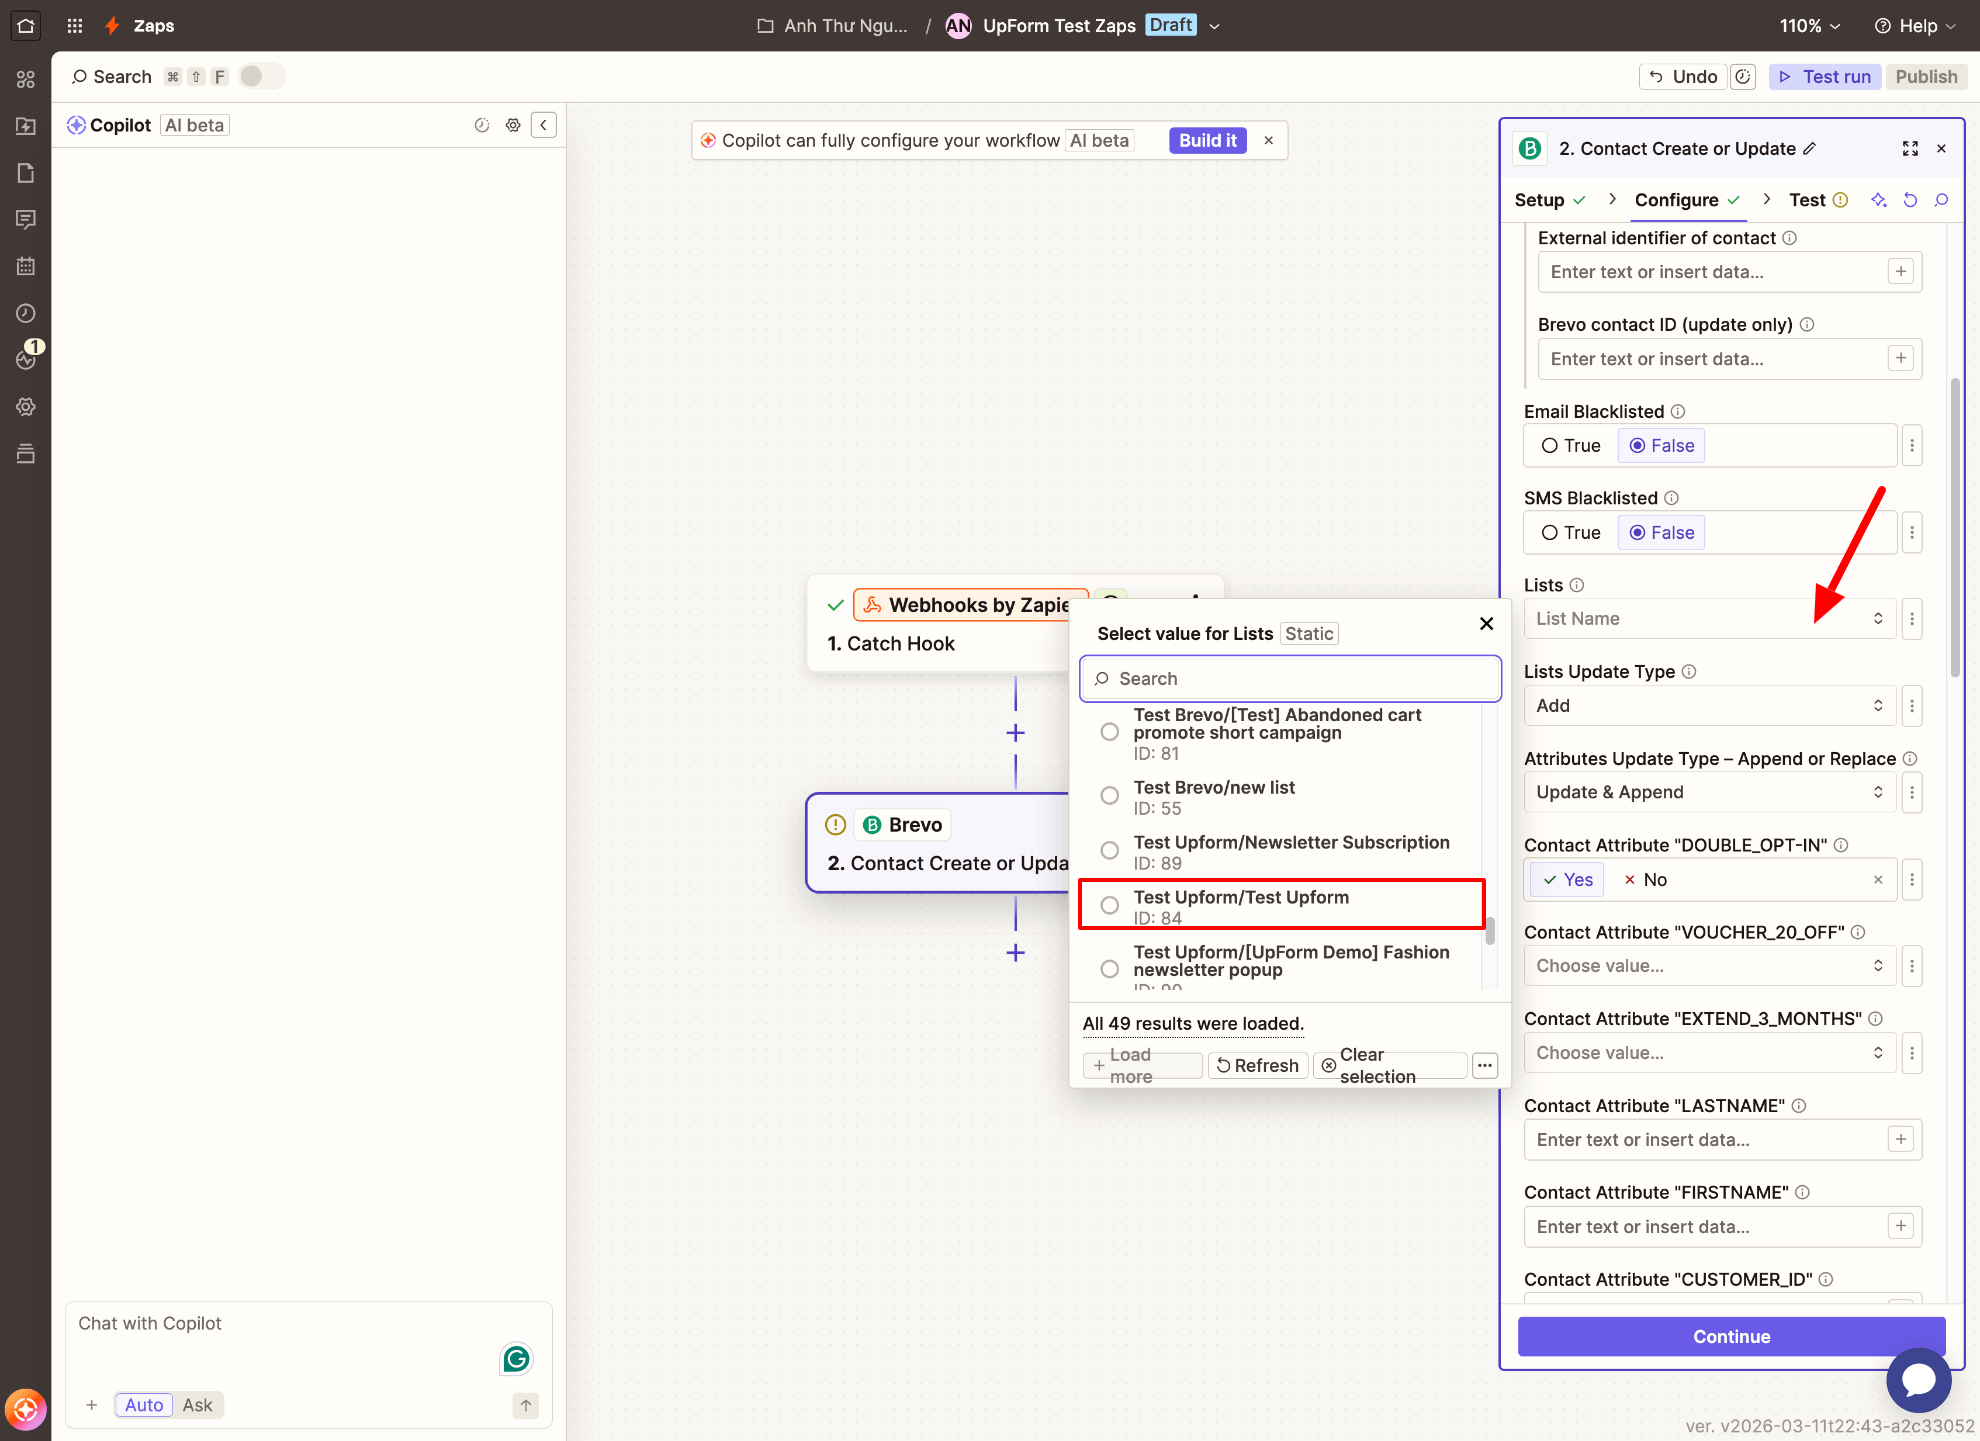
Task: Select Ask mode in Copilot chat
Action: click(x=197, y=1405)
